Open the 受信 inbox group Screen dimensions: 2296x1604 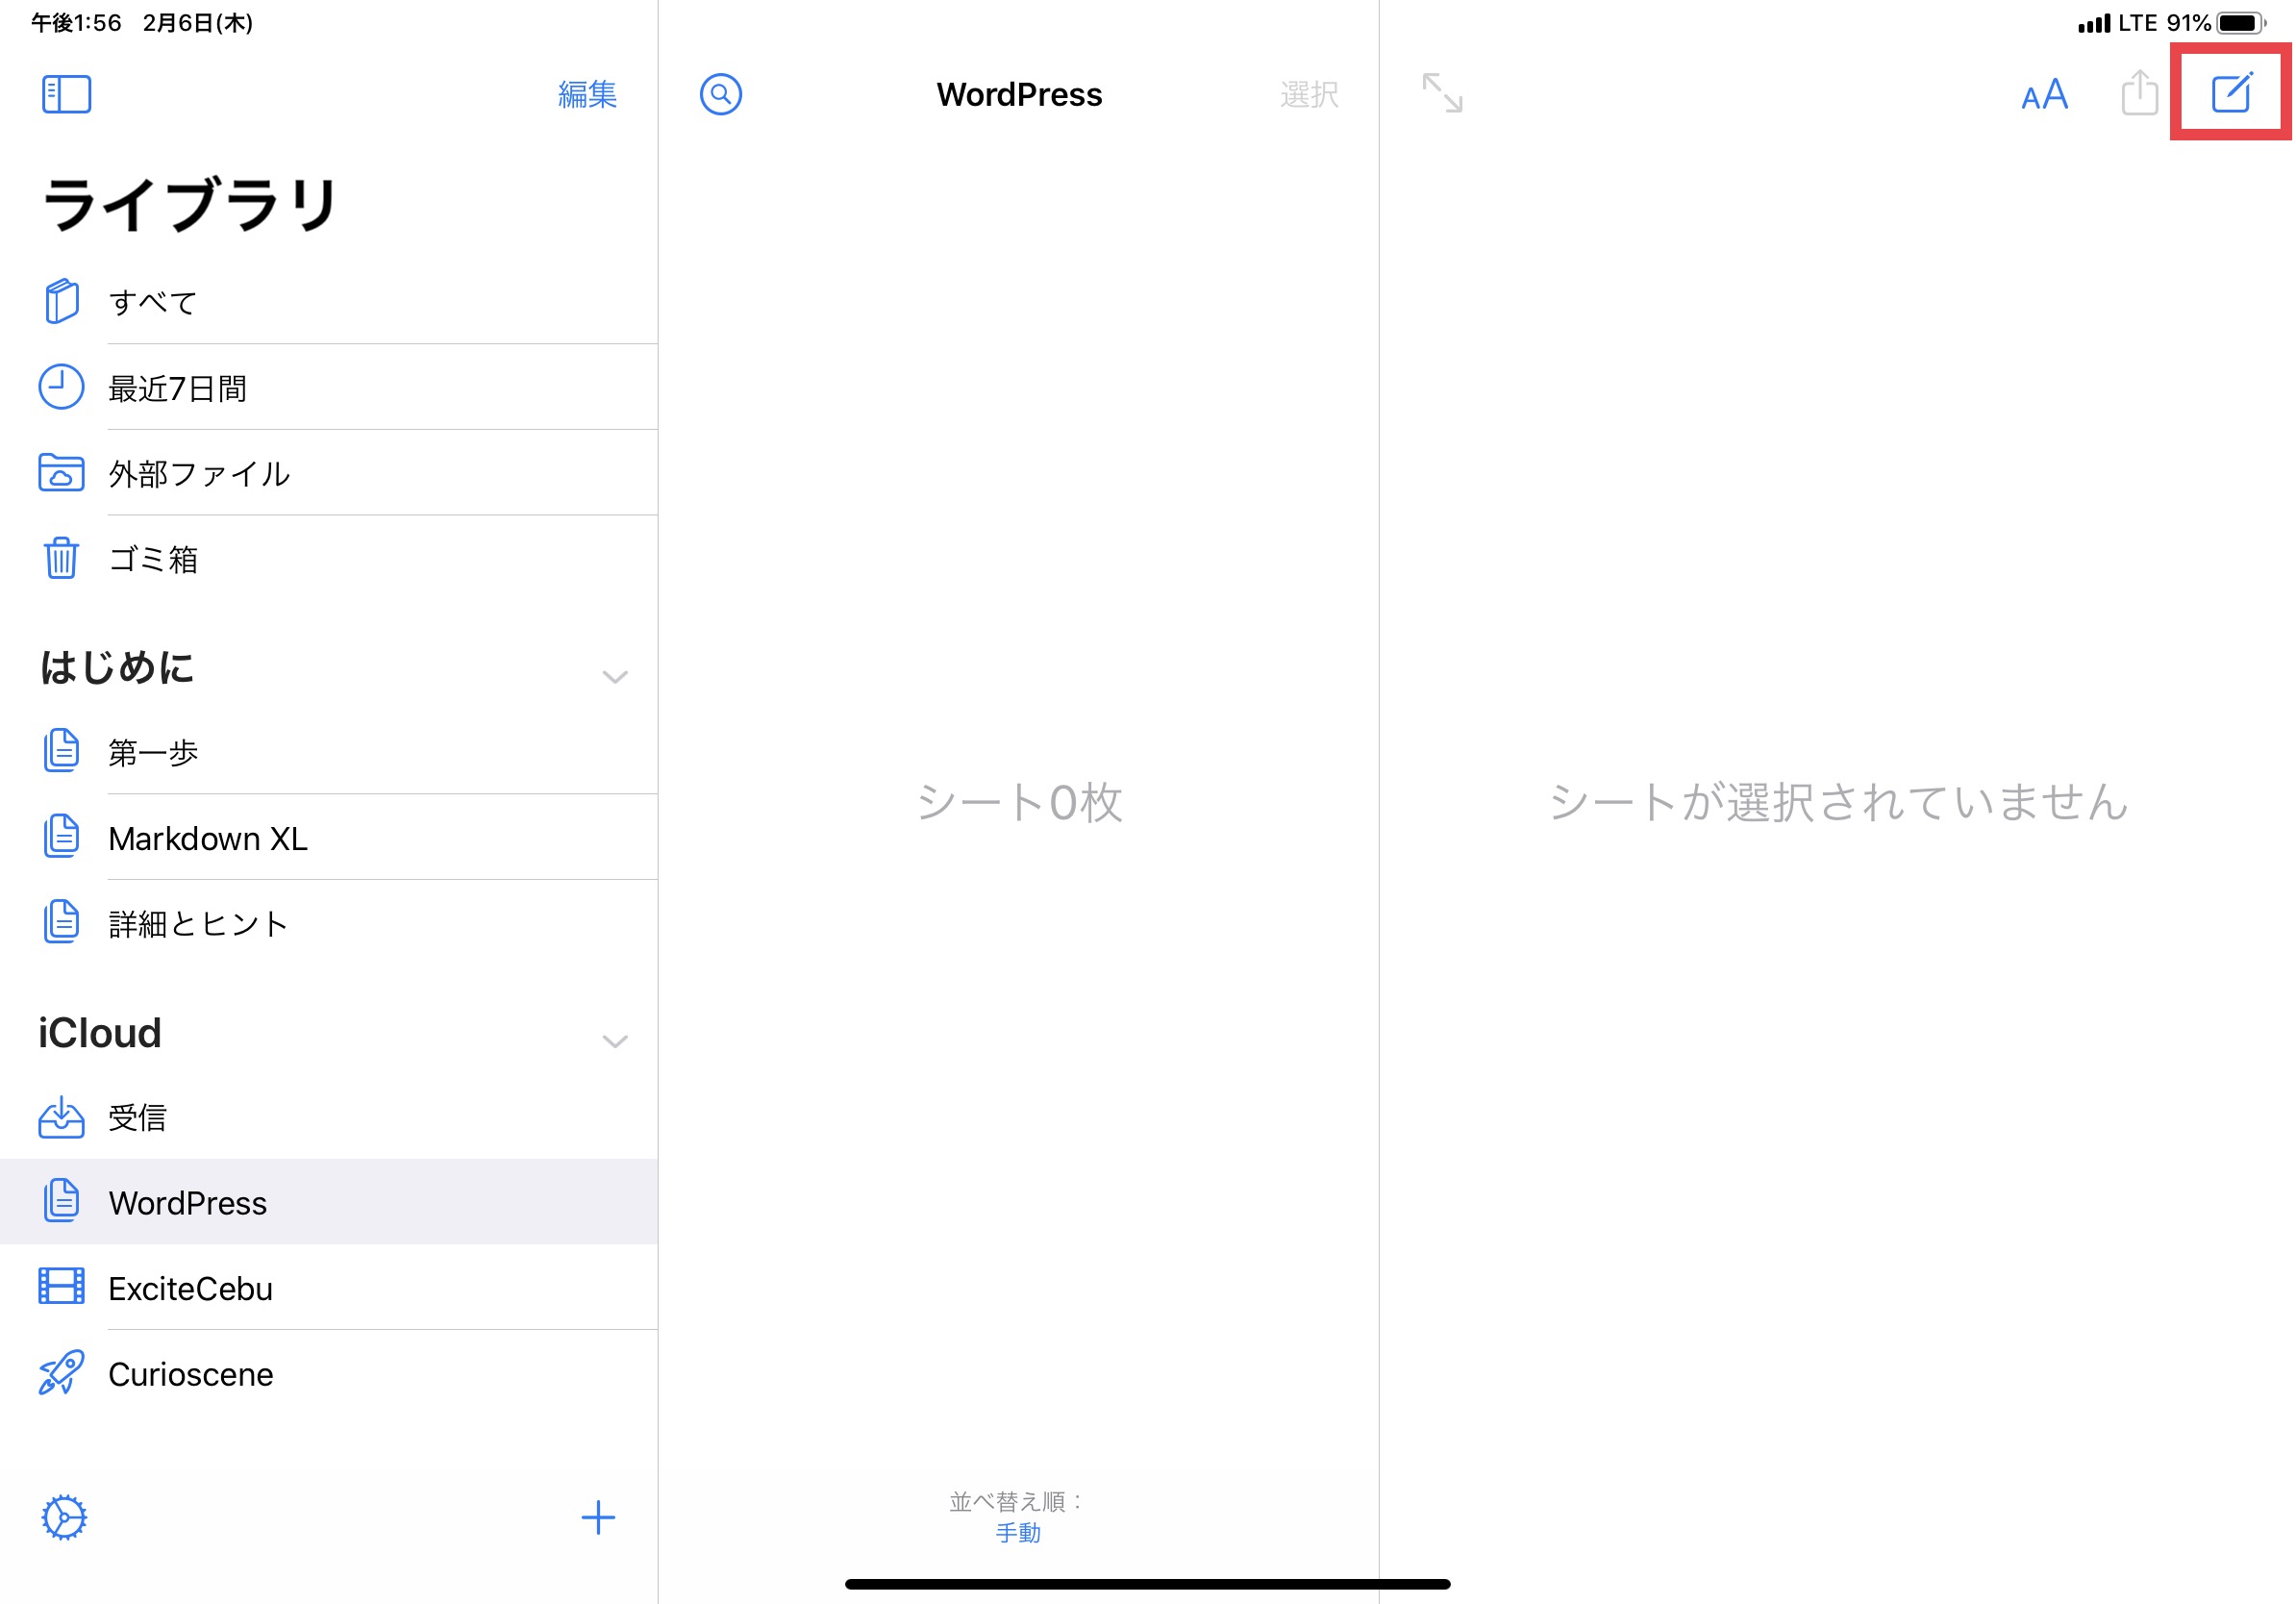[137, 1117]
